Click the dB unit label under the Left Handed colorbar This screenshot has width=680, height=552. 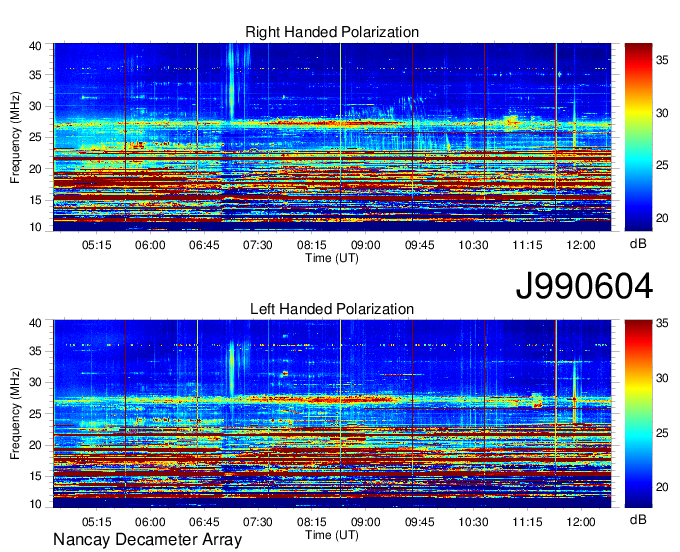point(638,519)
